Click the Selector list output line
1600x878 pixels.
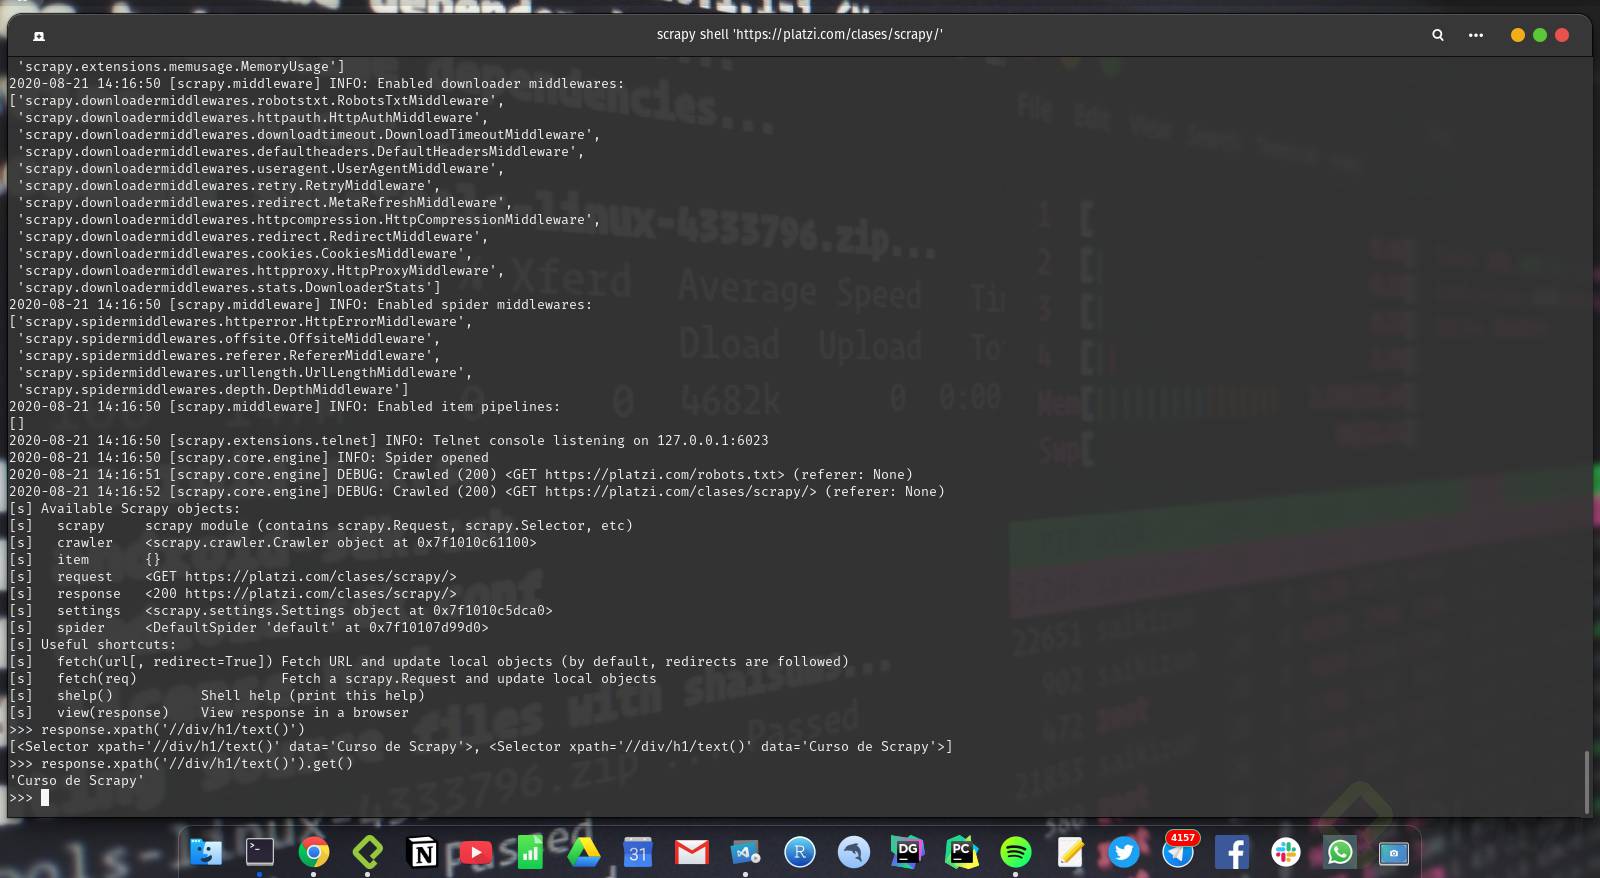(481, 747)
